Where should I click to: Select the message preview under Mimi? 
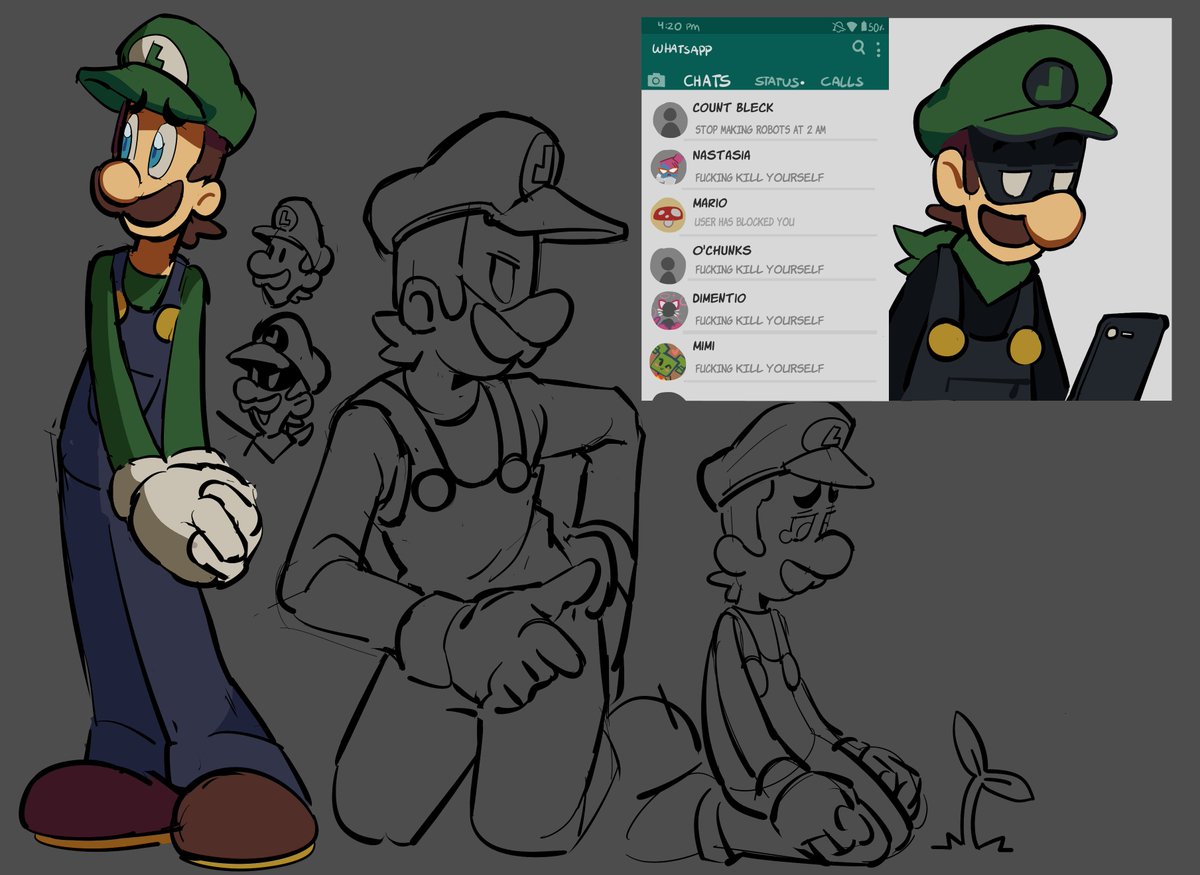(x=760, y=368)
